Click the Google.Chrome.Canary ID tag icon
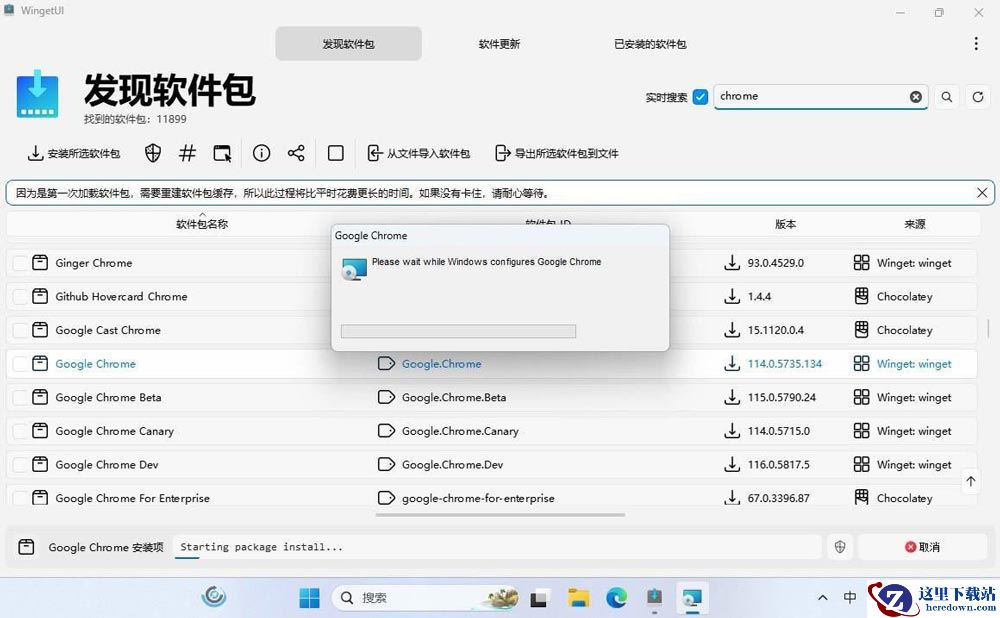 [x=386, y=431]
